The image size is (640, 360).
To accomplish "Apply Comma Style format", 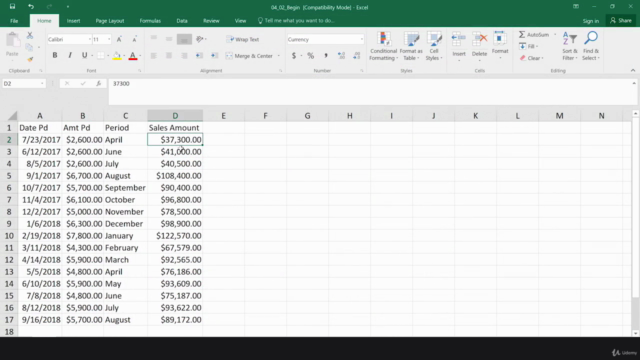I will coord(326,56).
